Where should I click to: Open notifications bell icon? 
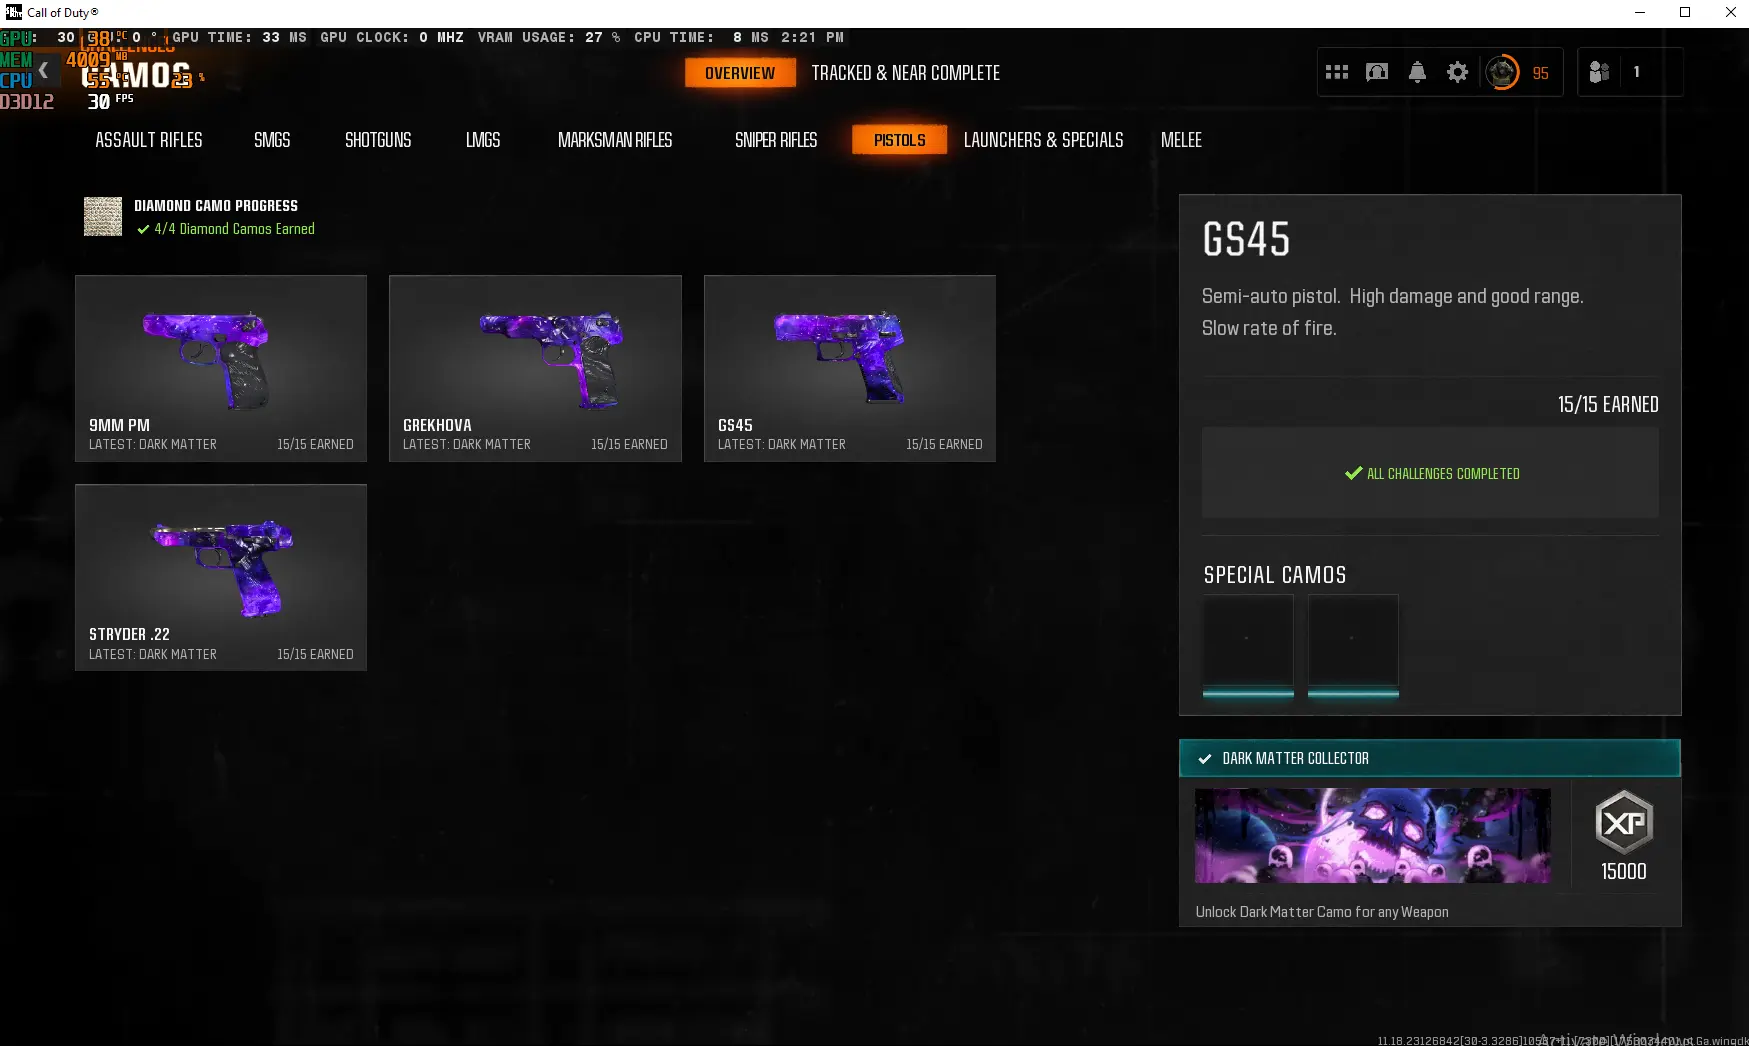pos(1417,72)
